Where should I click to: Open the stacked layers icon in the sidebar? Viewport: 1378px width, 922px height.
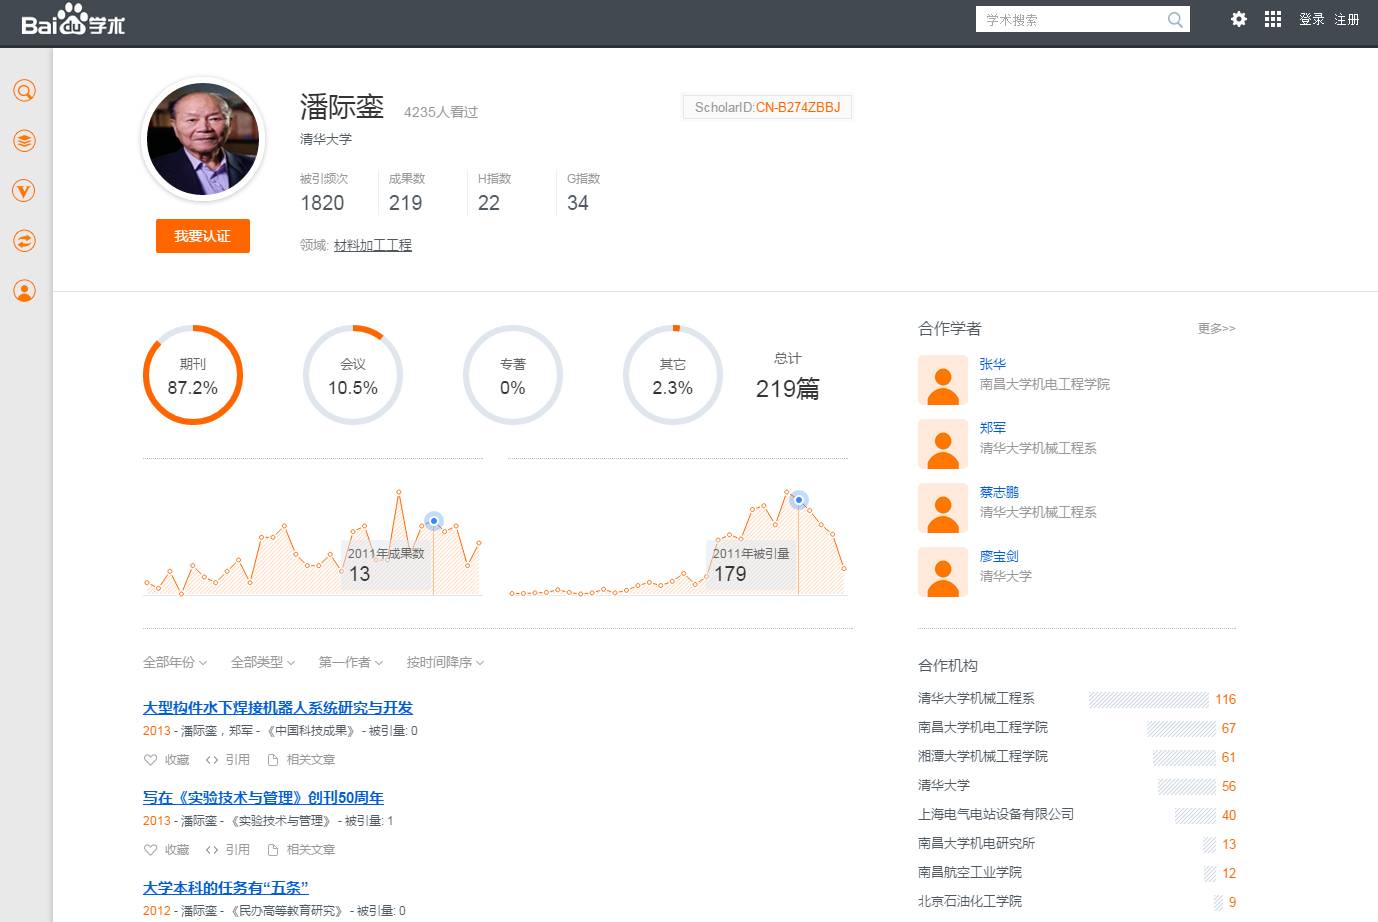pyautogui.click(x=25, y=141)
